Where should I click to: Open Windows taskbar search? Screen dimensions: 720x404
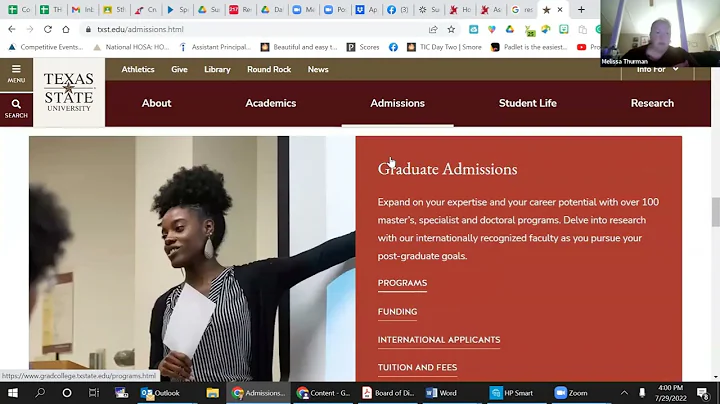click(x=40, y=393)
